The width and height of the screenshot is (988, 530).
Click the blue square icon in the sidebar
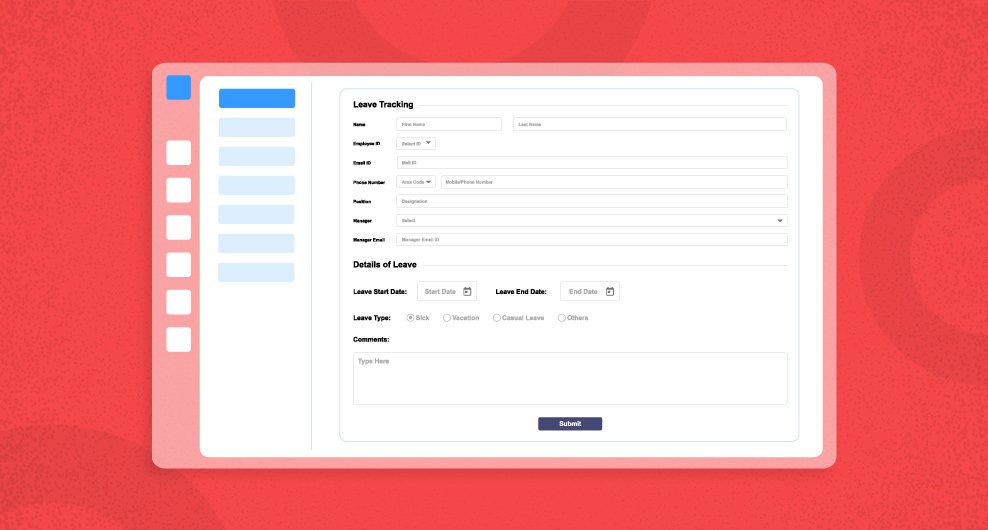point(179,88)
